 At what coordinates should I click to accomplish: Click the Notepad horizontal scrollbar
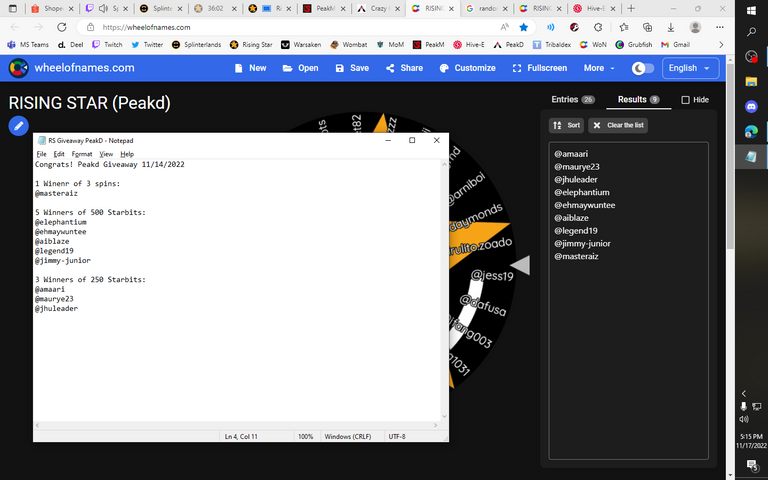[237, 425]
